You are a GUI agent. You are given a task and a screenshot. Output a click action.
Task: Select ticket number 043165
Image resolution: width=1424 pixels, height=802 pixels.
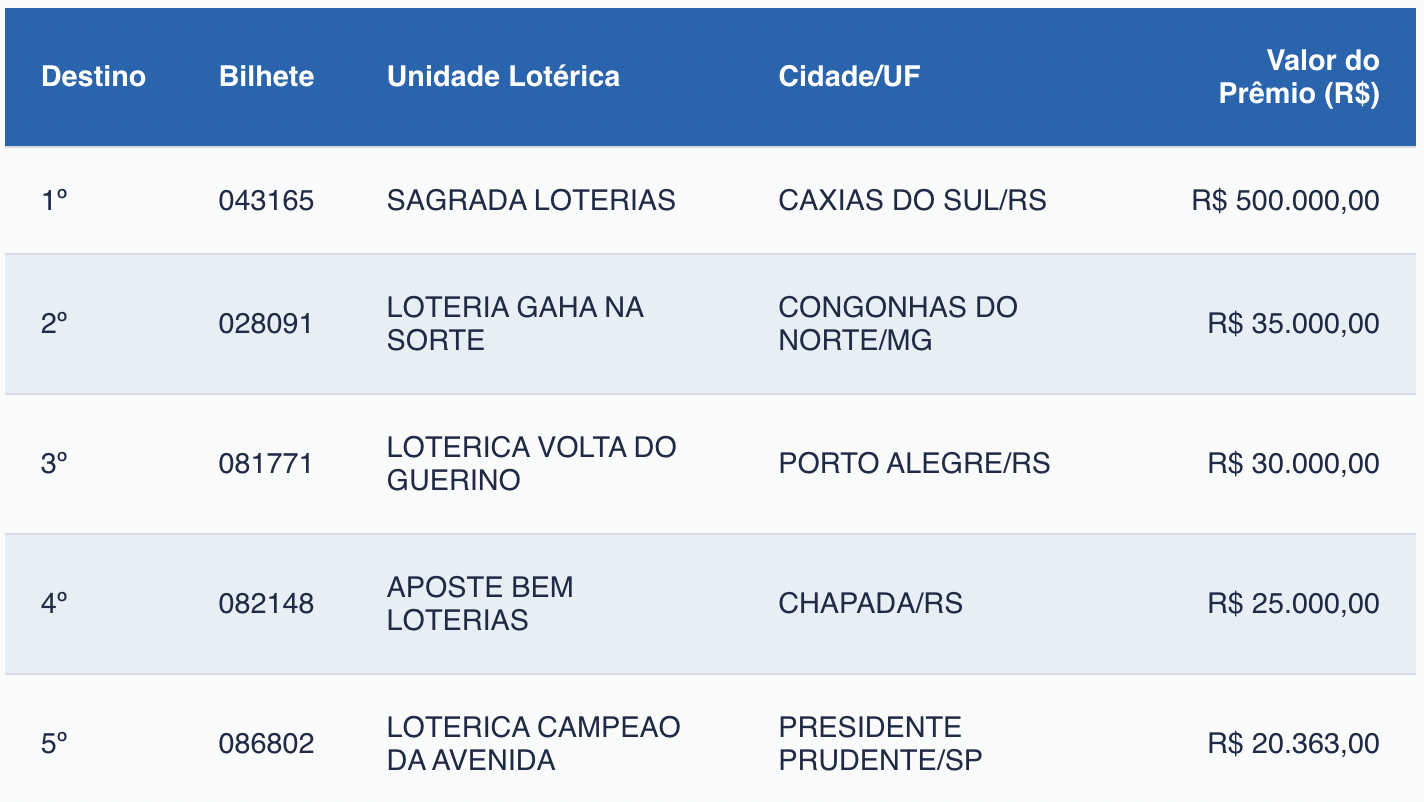tap(266, 201)
